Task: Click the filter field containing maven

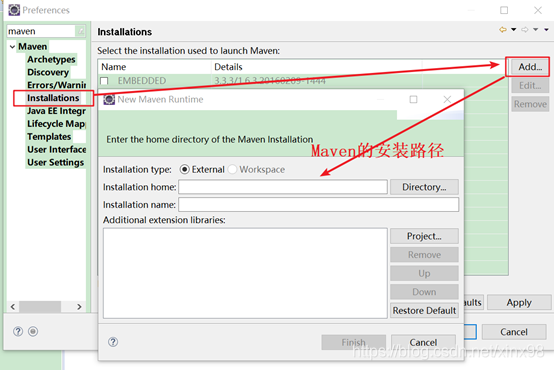Action: point(41,31)
